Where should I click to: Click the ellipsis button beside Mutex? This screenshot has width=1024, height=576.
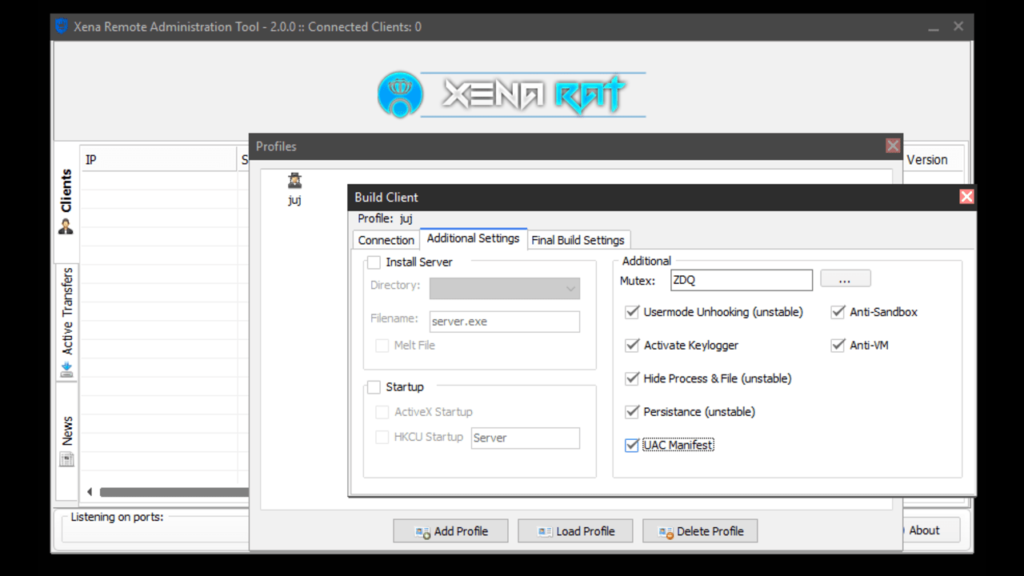(x=845, y=280)
